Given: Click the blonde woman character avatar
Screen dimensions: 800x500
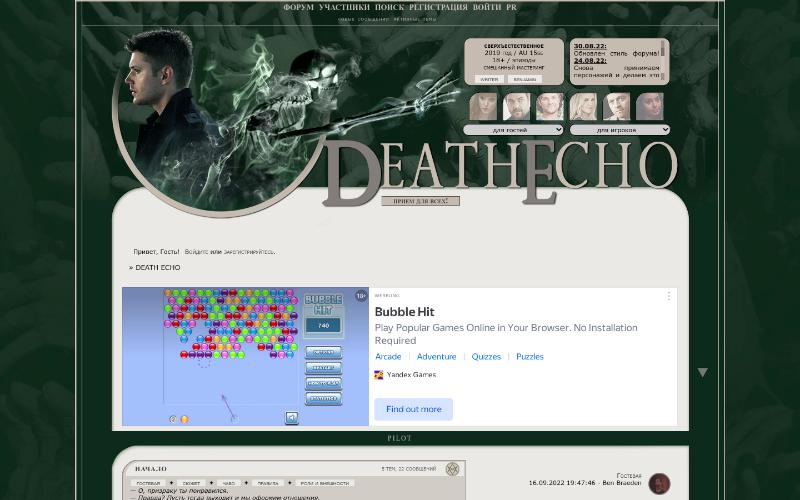Looking at the screenshot, I should point(584,106).
